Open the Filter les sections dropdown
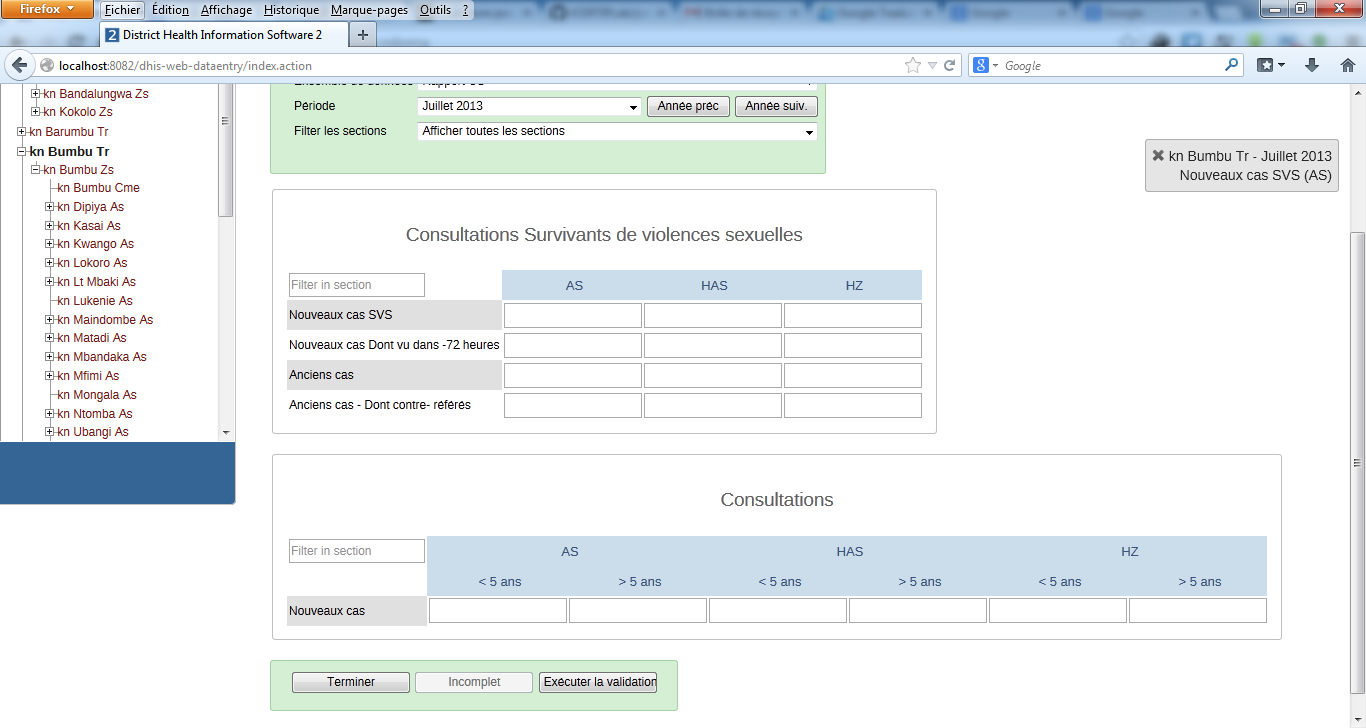The height and width of the screenshot is (728, 1366). point(617,132)
